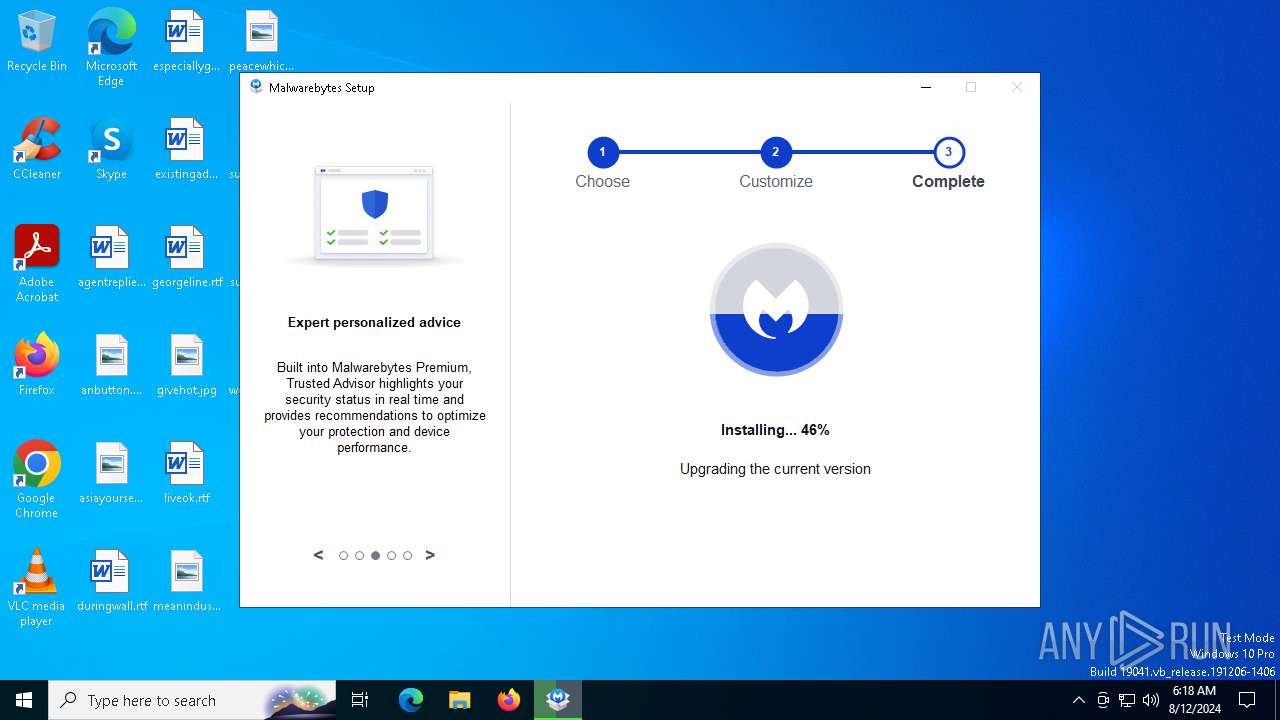This screenshot has width=1280, height=720.
Task: Open Google Chrome desktop shortcut
Action: pos(37,480)
